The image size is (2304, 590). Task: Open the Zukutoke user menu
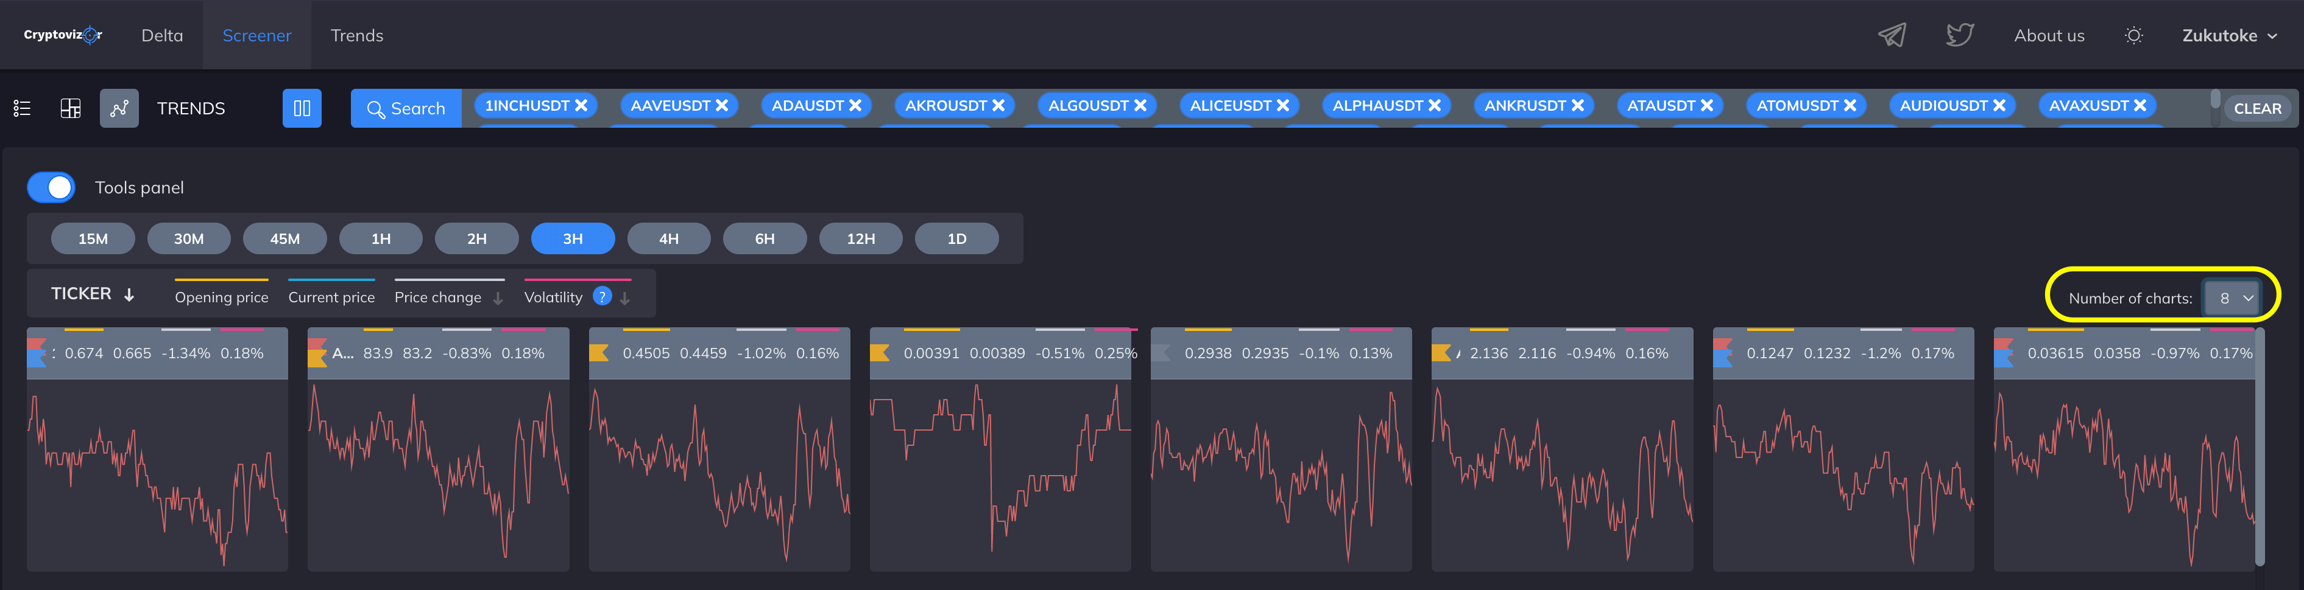point(2229,35)
